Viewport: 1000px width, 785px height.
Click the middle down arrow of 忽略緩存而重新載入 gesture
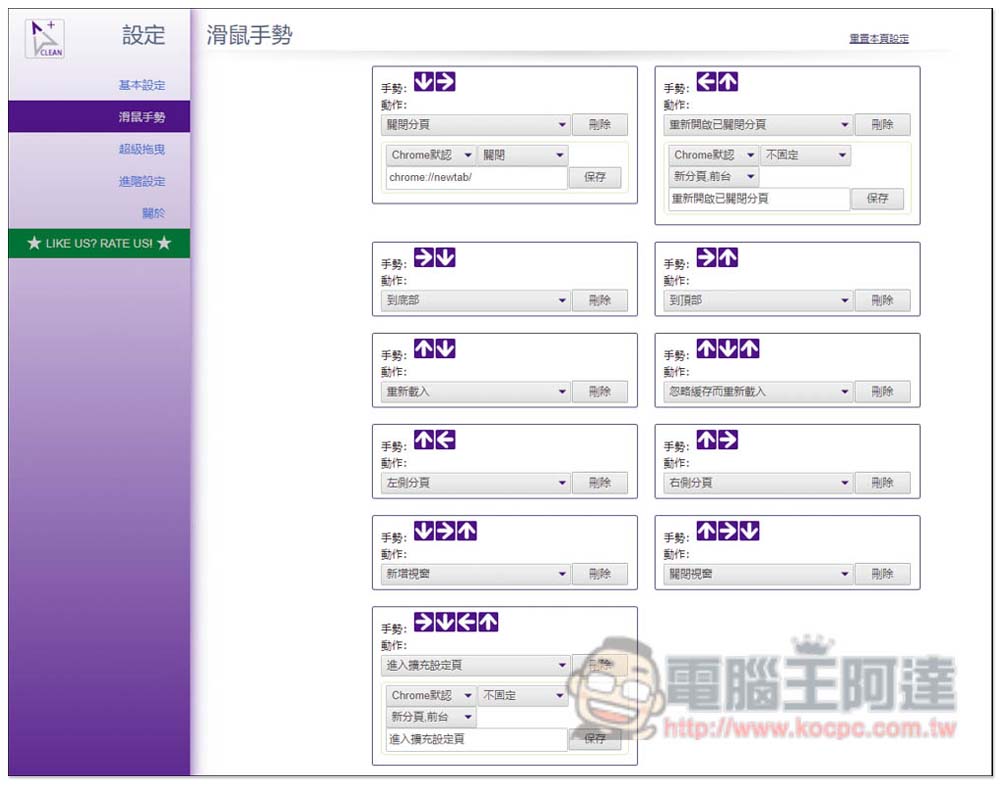coord(728,349)
